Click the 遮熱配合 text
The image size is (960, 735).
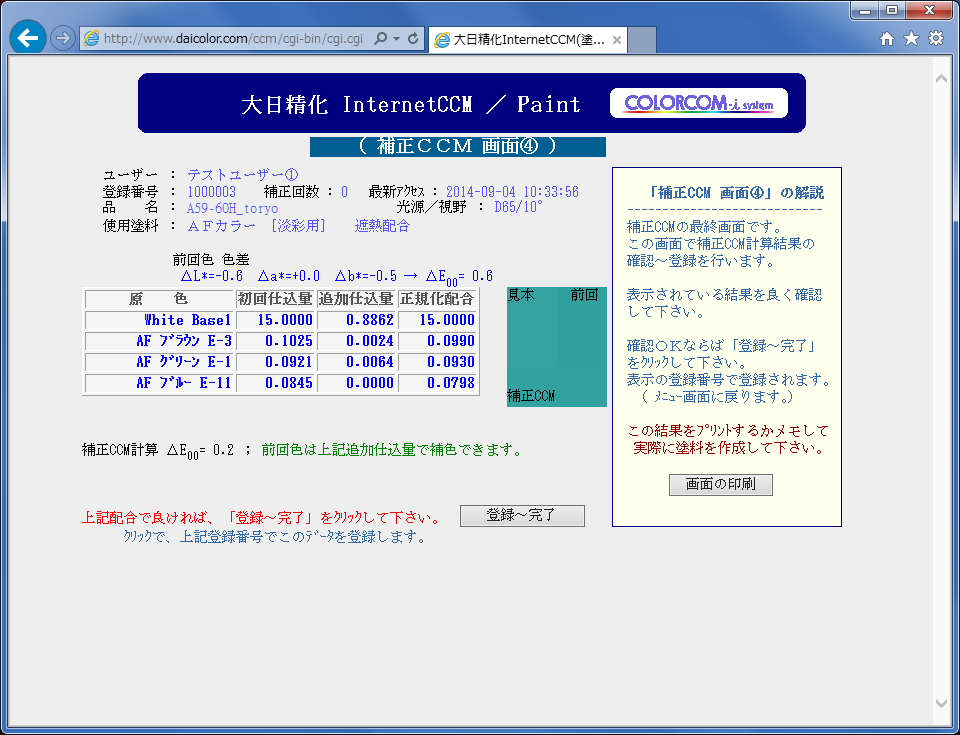click(x=382, y=225)
